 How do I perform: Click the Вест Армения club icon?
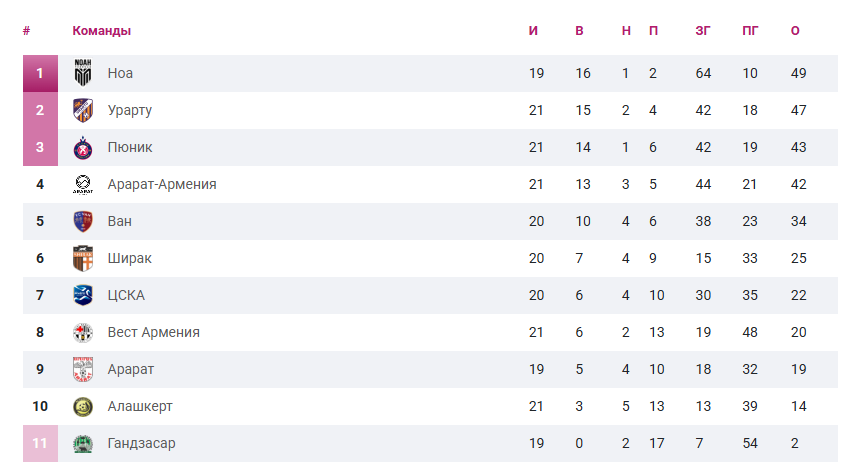(x=83, y=332)
